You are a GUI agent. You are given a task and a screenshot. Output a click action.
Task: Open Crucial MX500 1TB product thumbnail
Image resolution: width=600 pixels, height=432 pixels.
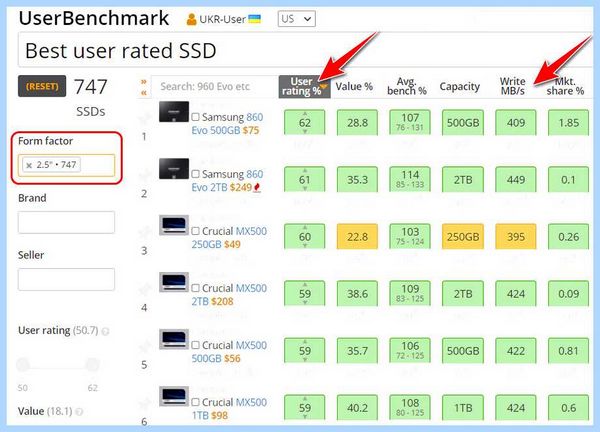pyautogui.click(x=174, y=396)
